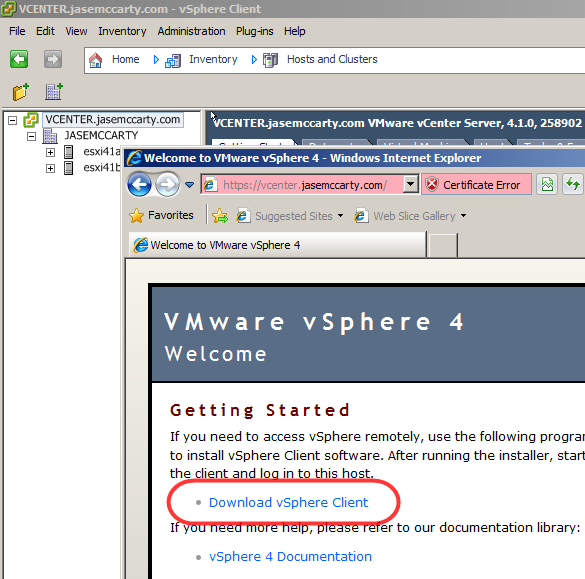Viewport: 585px width, 579px height.
Task: Open the IE address bar dropdown
Action: 410,184
